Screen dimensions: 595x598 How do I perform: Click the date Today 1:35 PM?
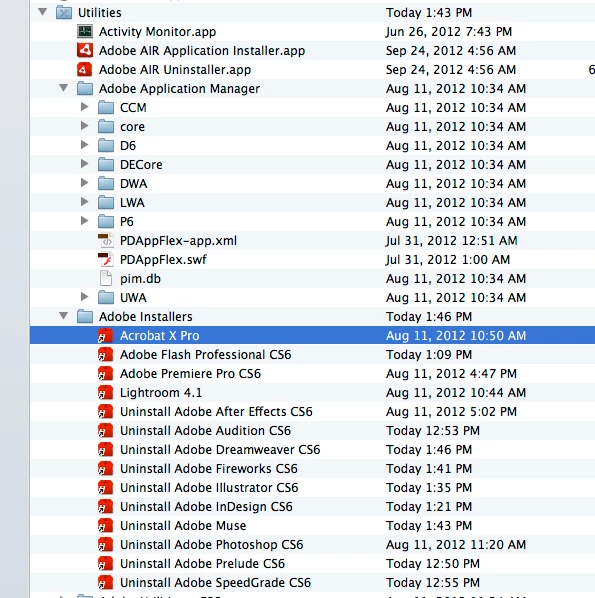click(x=429, y=487)
